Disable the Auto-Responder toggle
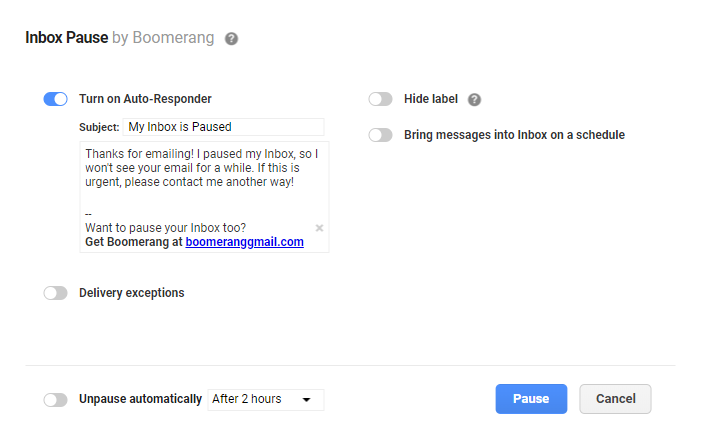Viewport: 704px width, 428px height. coord(55,99)
